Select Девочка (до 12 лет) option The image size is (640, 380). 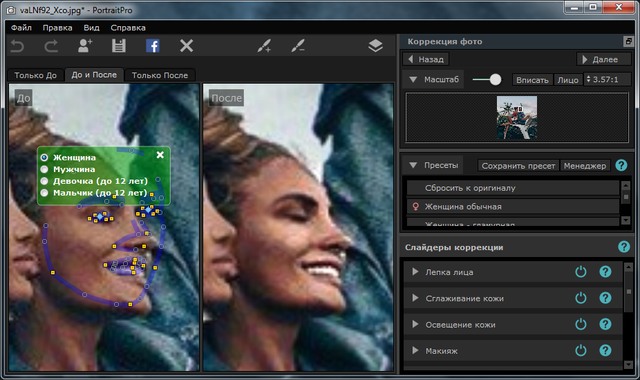[x=44, y=181]
